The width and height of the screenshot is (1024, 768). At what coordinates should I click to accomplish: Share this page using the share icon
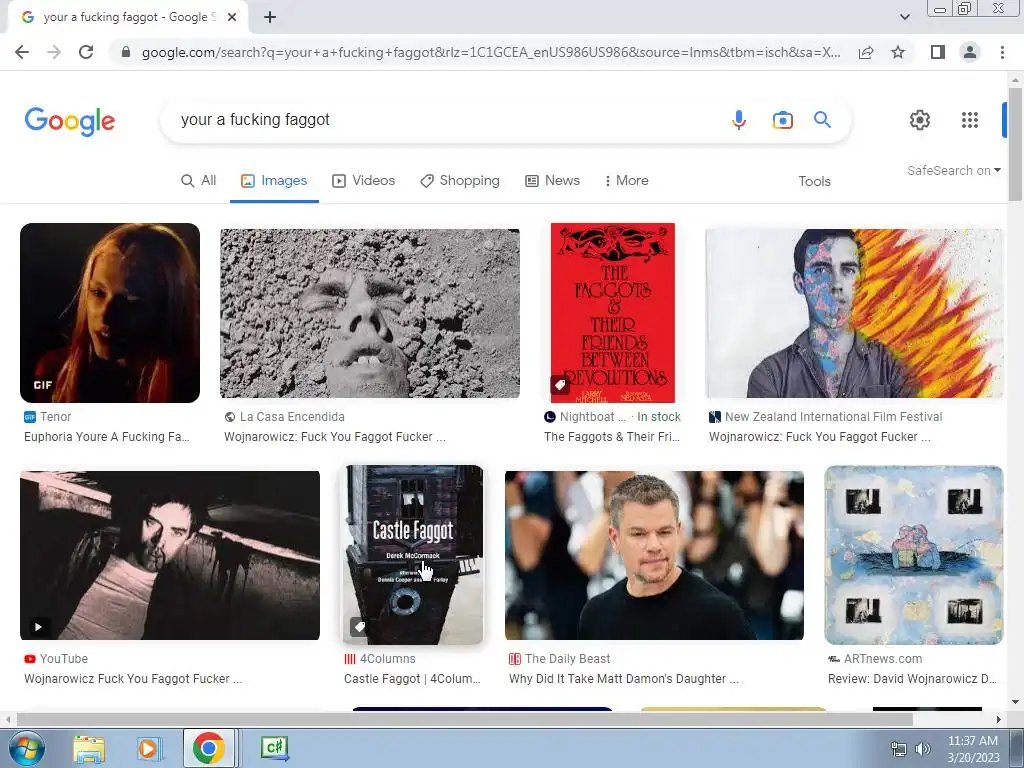point(866,52)
